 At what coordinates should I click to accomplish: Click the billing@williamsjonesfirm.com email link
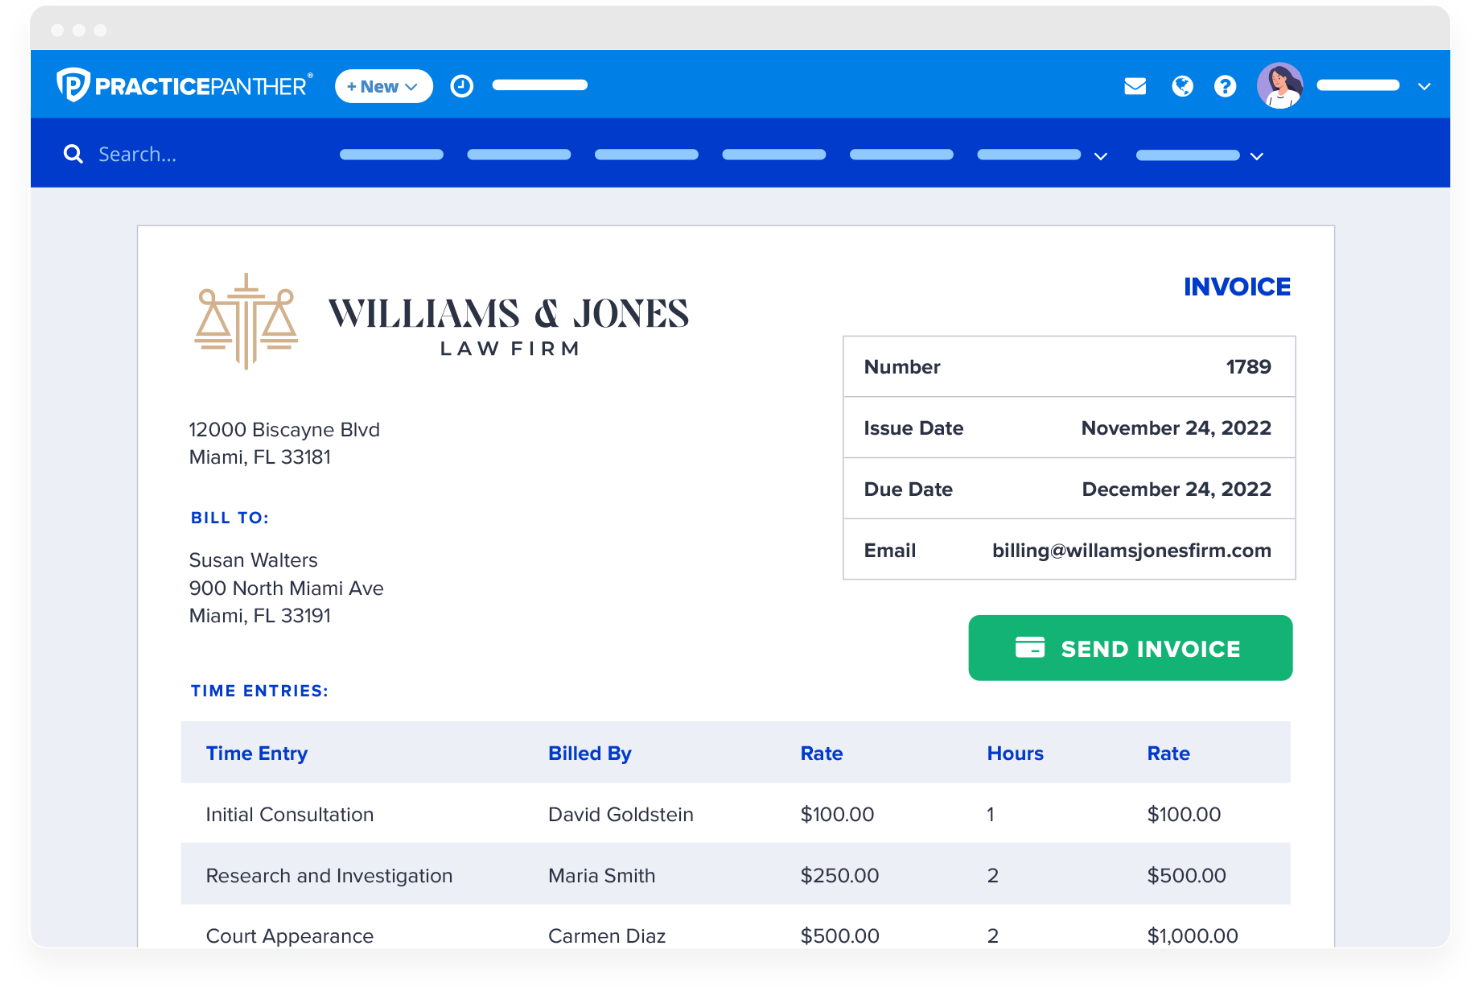point(1131,550)
